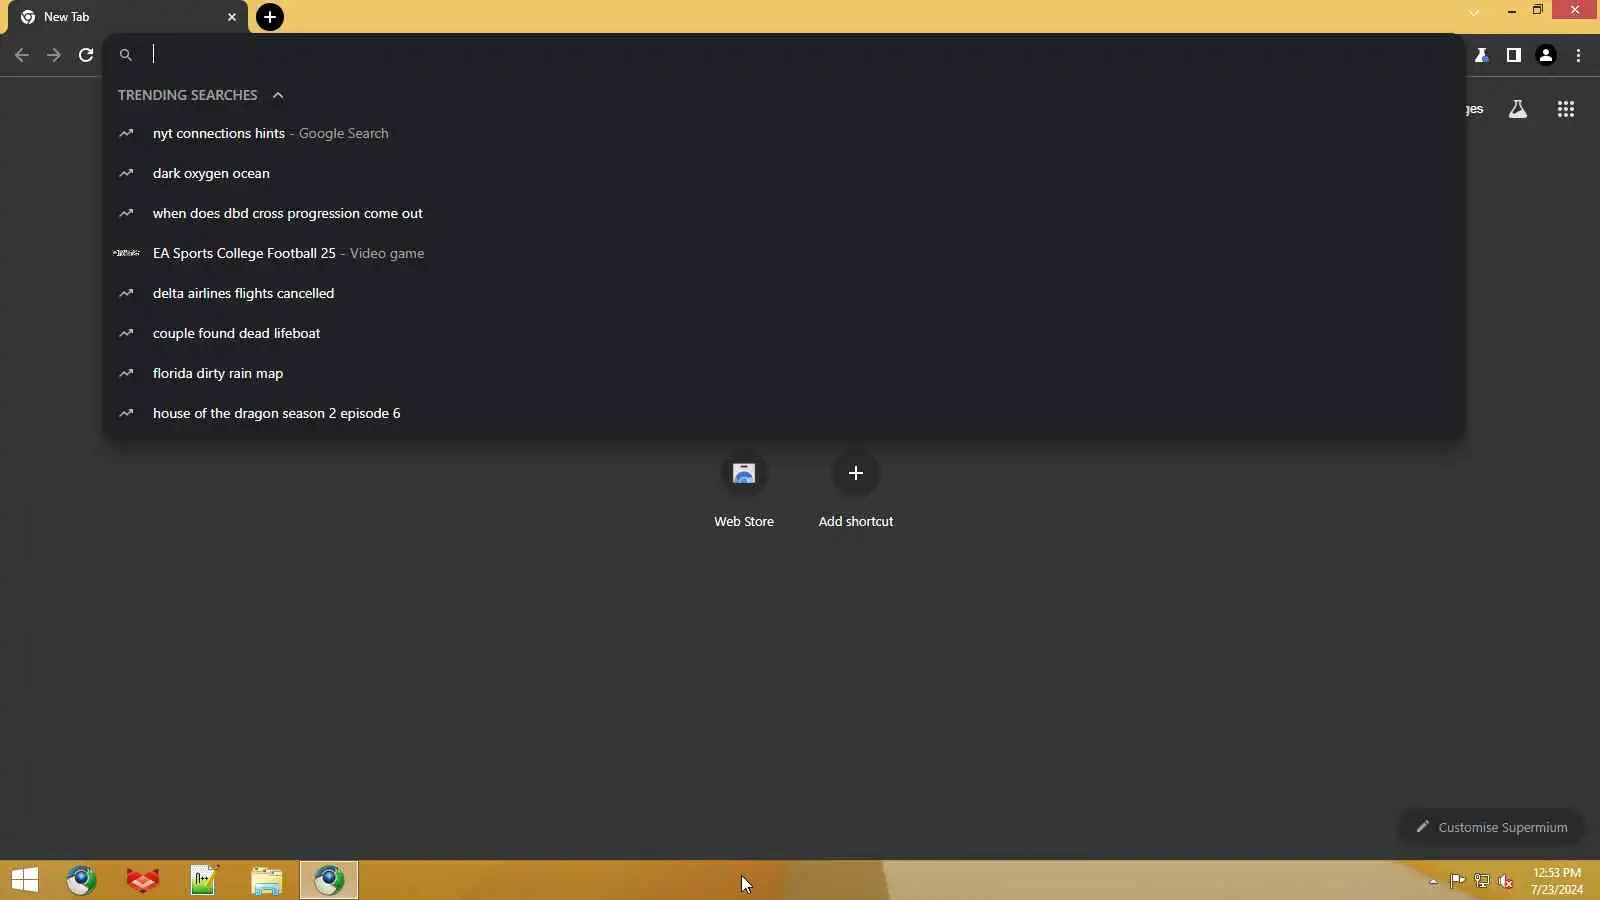Choose 'florida dirty rain map' suggestion

784,373
